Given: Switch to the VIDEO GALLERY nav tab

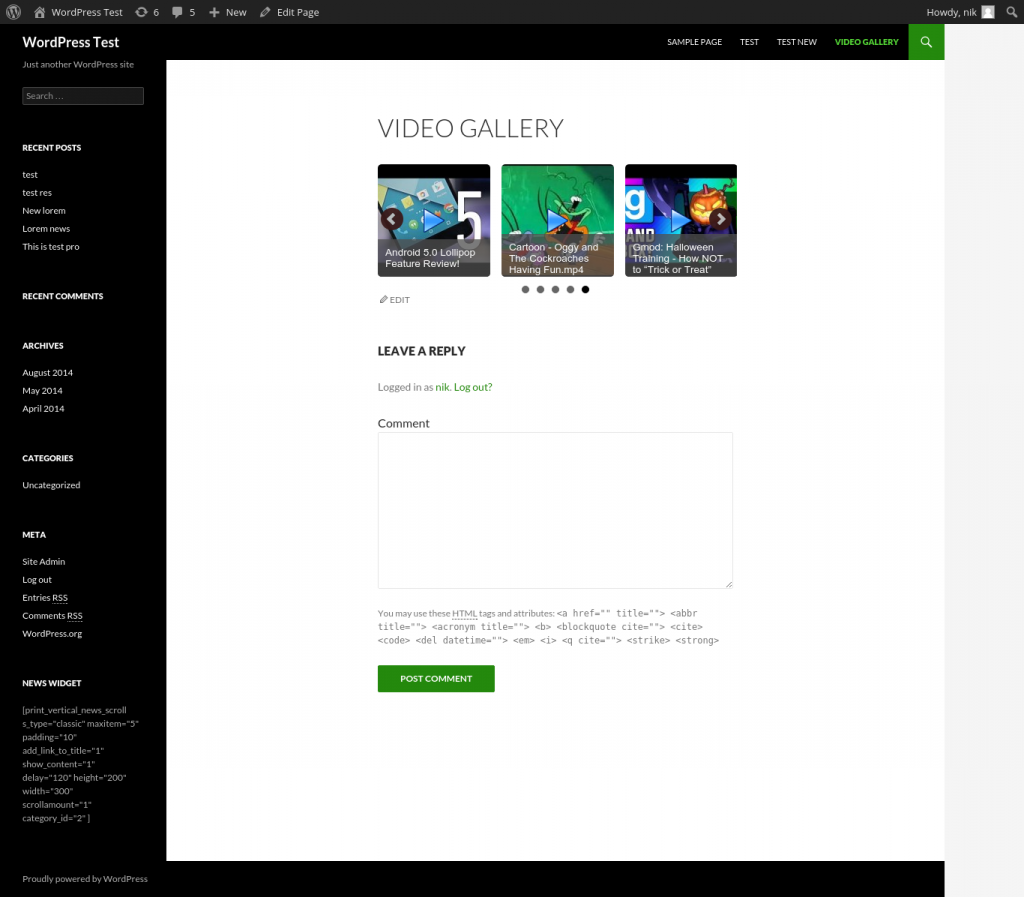Looking at the screenshot, I should (x=866, y=42).
